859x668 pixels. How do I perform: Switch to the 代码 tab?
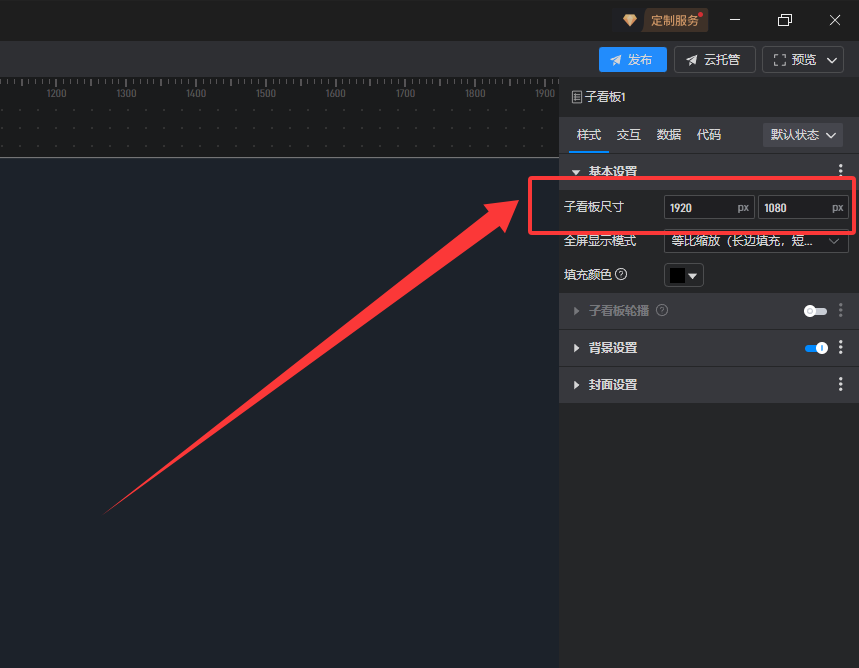pyautogui.click(x=708, y=135)
